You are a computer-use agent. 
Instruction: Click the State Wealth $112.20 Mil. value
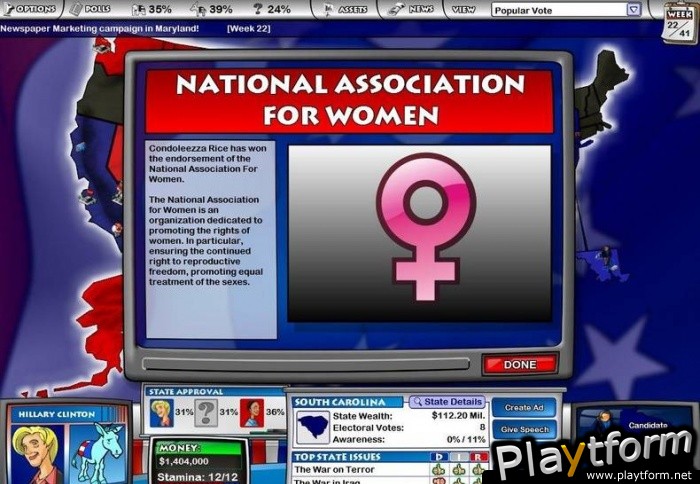pos(458,416)
